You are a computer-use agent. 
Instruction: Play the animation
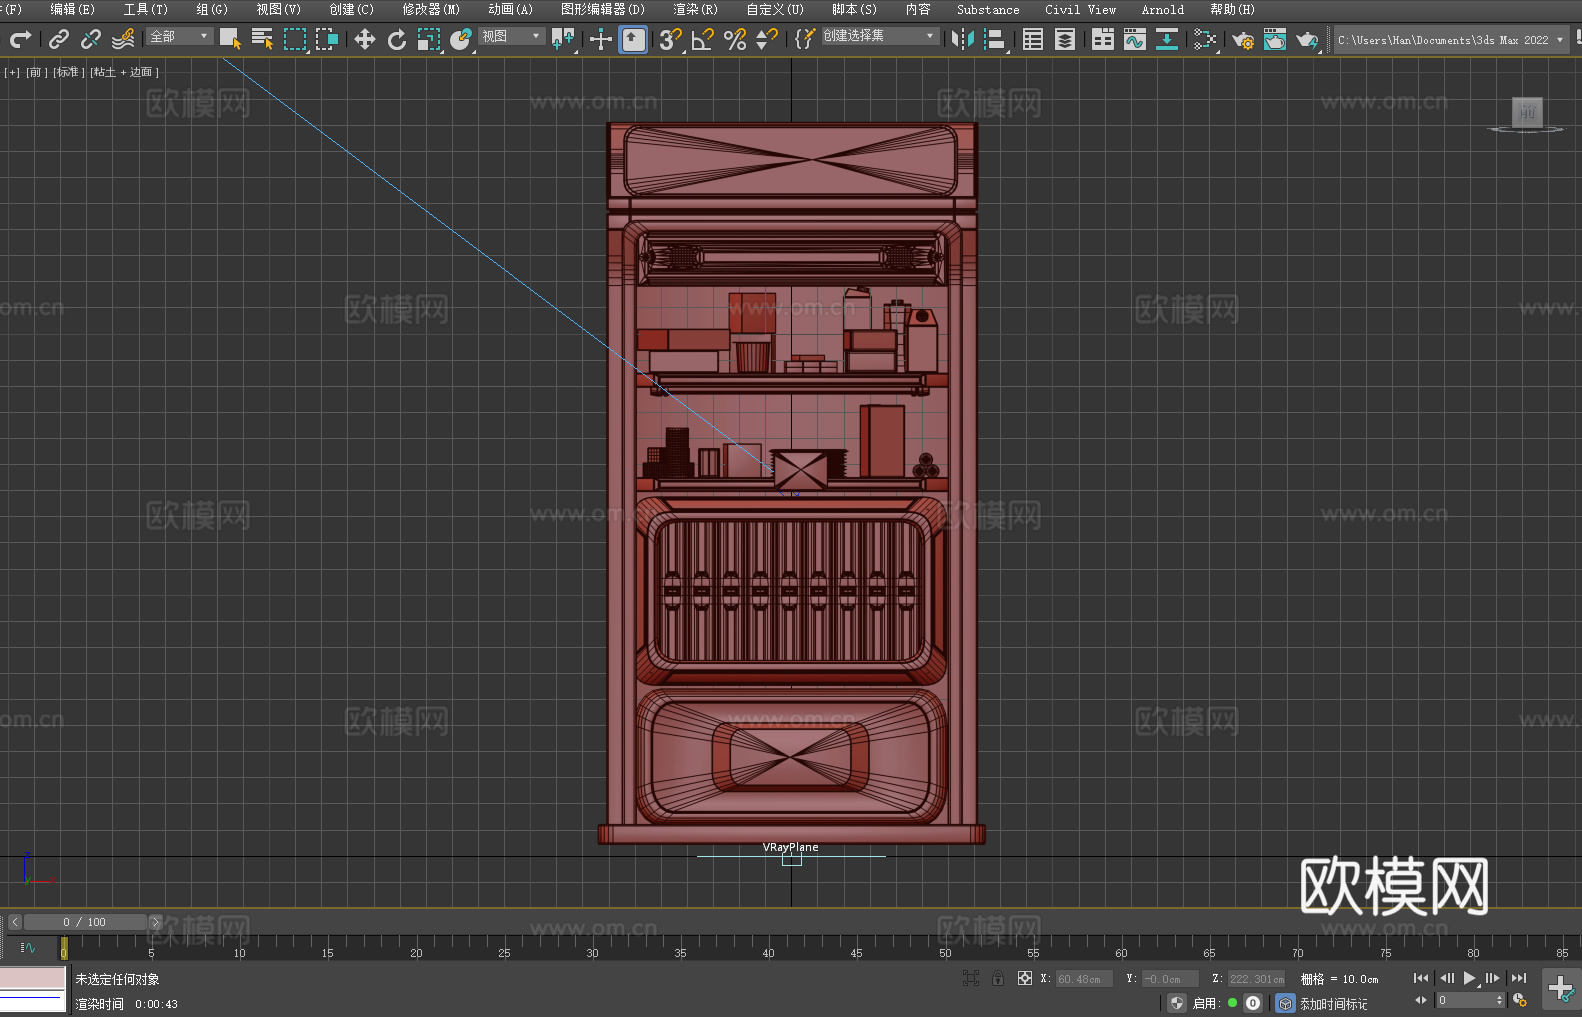pyautogui.click(x=1469, y=978)
